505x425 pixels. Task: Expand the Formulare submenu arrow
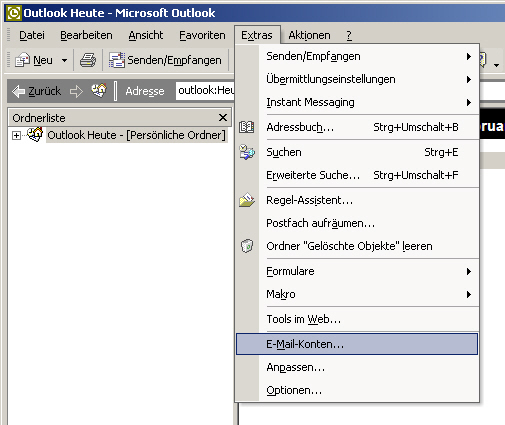click(469, 271)
